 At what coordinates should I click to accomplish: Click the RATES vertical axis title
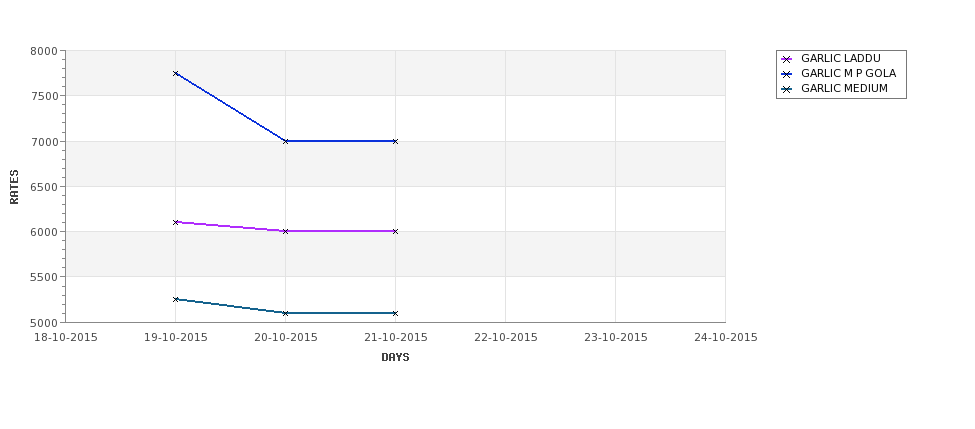(14, 187)
